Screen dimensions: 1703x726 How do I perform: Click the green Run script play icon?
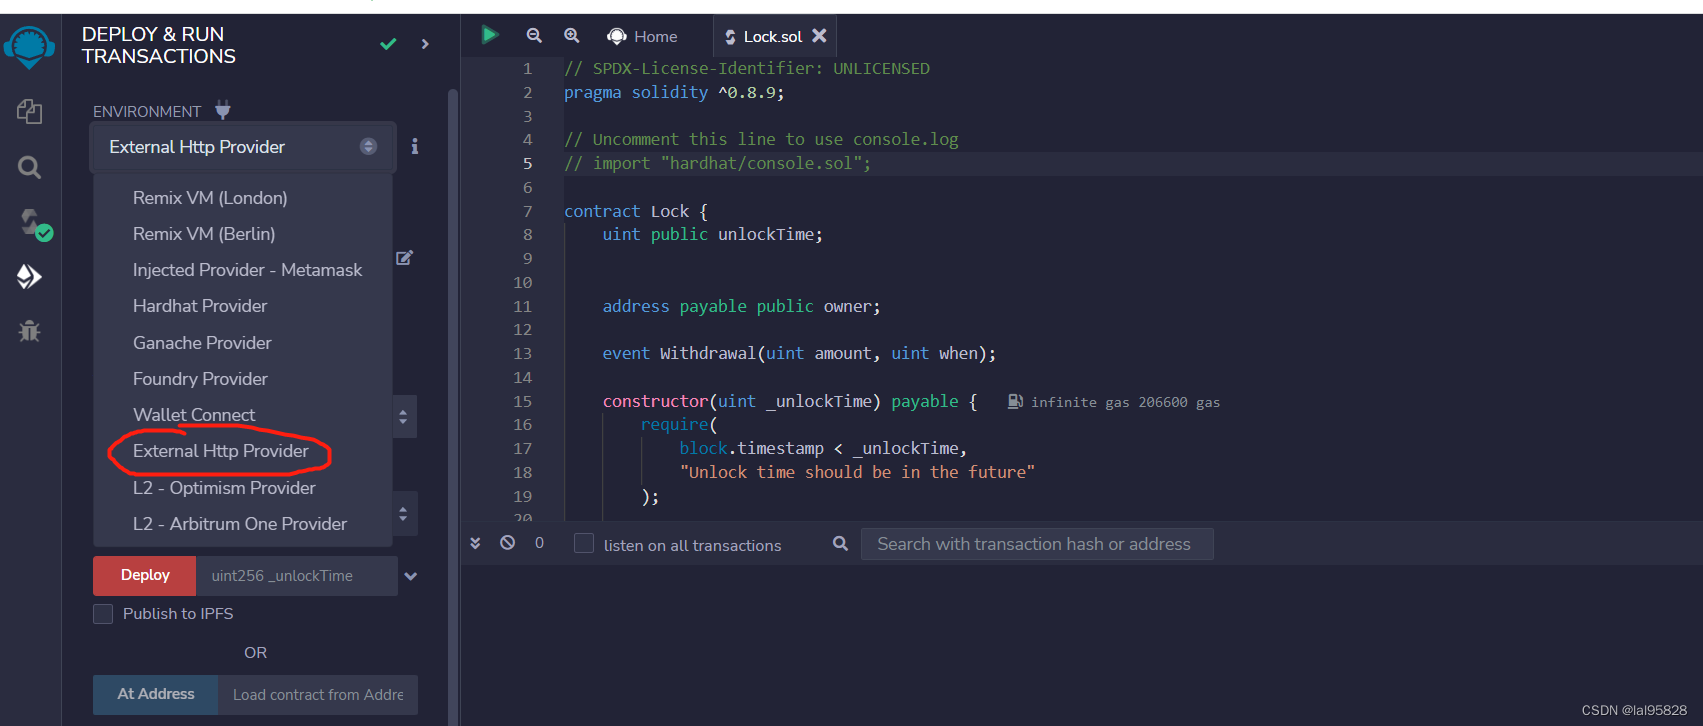[x=489, y=35]
